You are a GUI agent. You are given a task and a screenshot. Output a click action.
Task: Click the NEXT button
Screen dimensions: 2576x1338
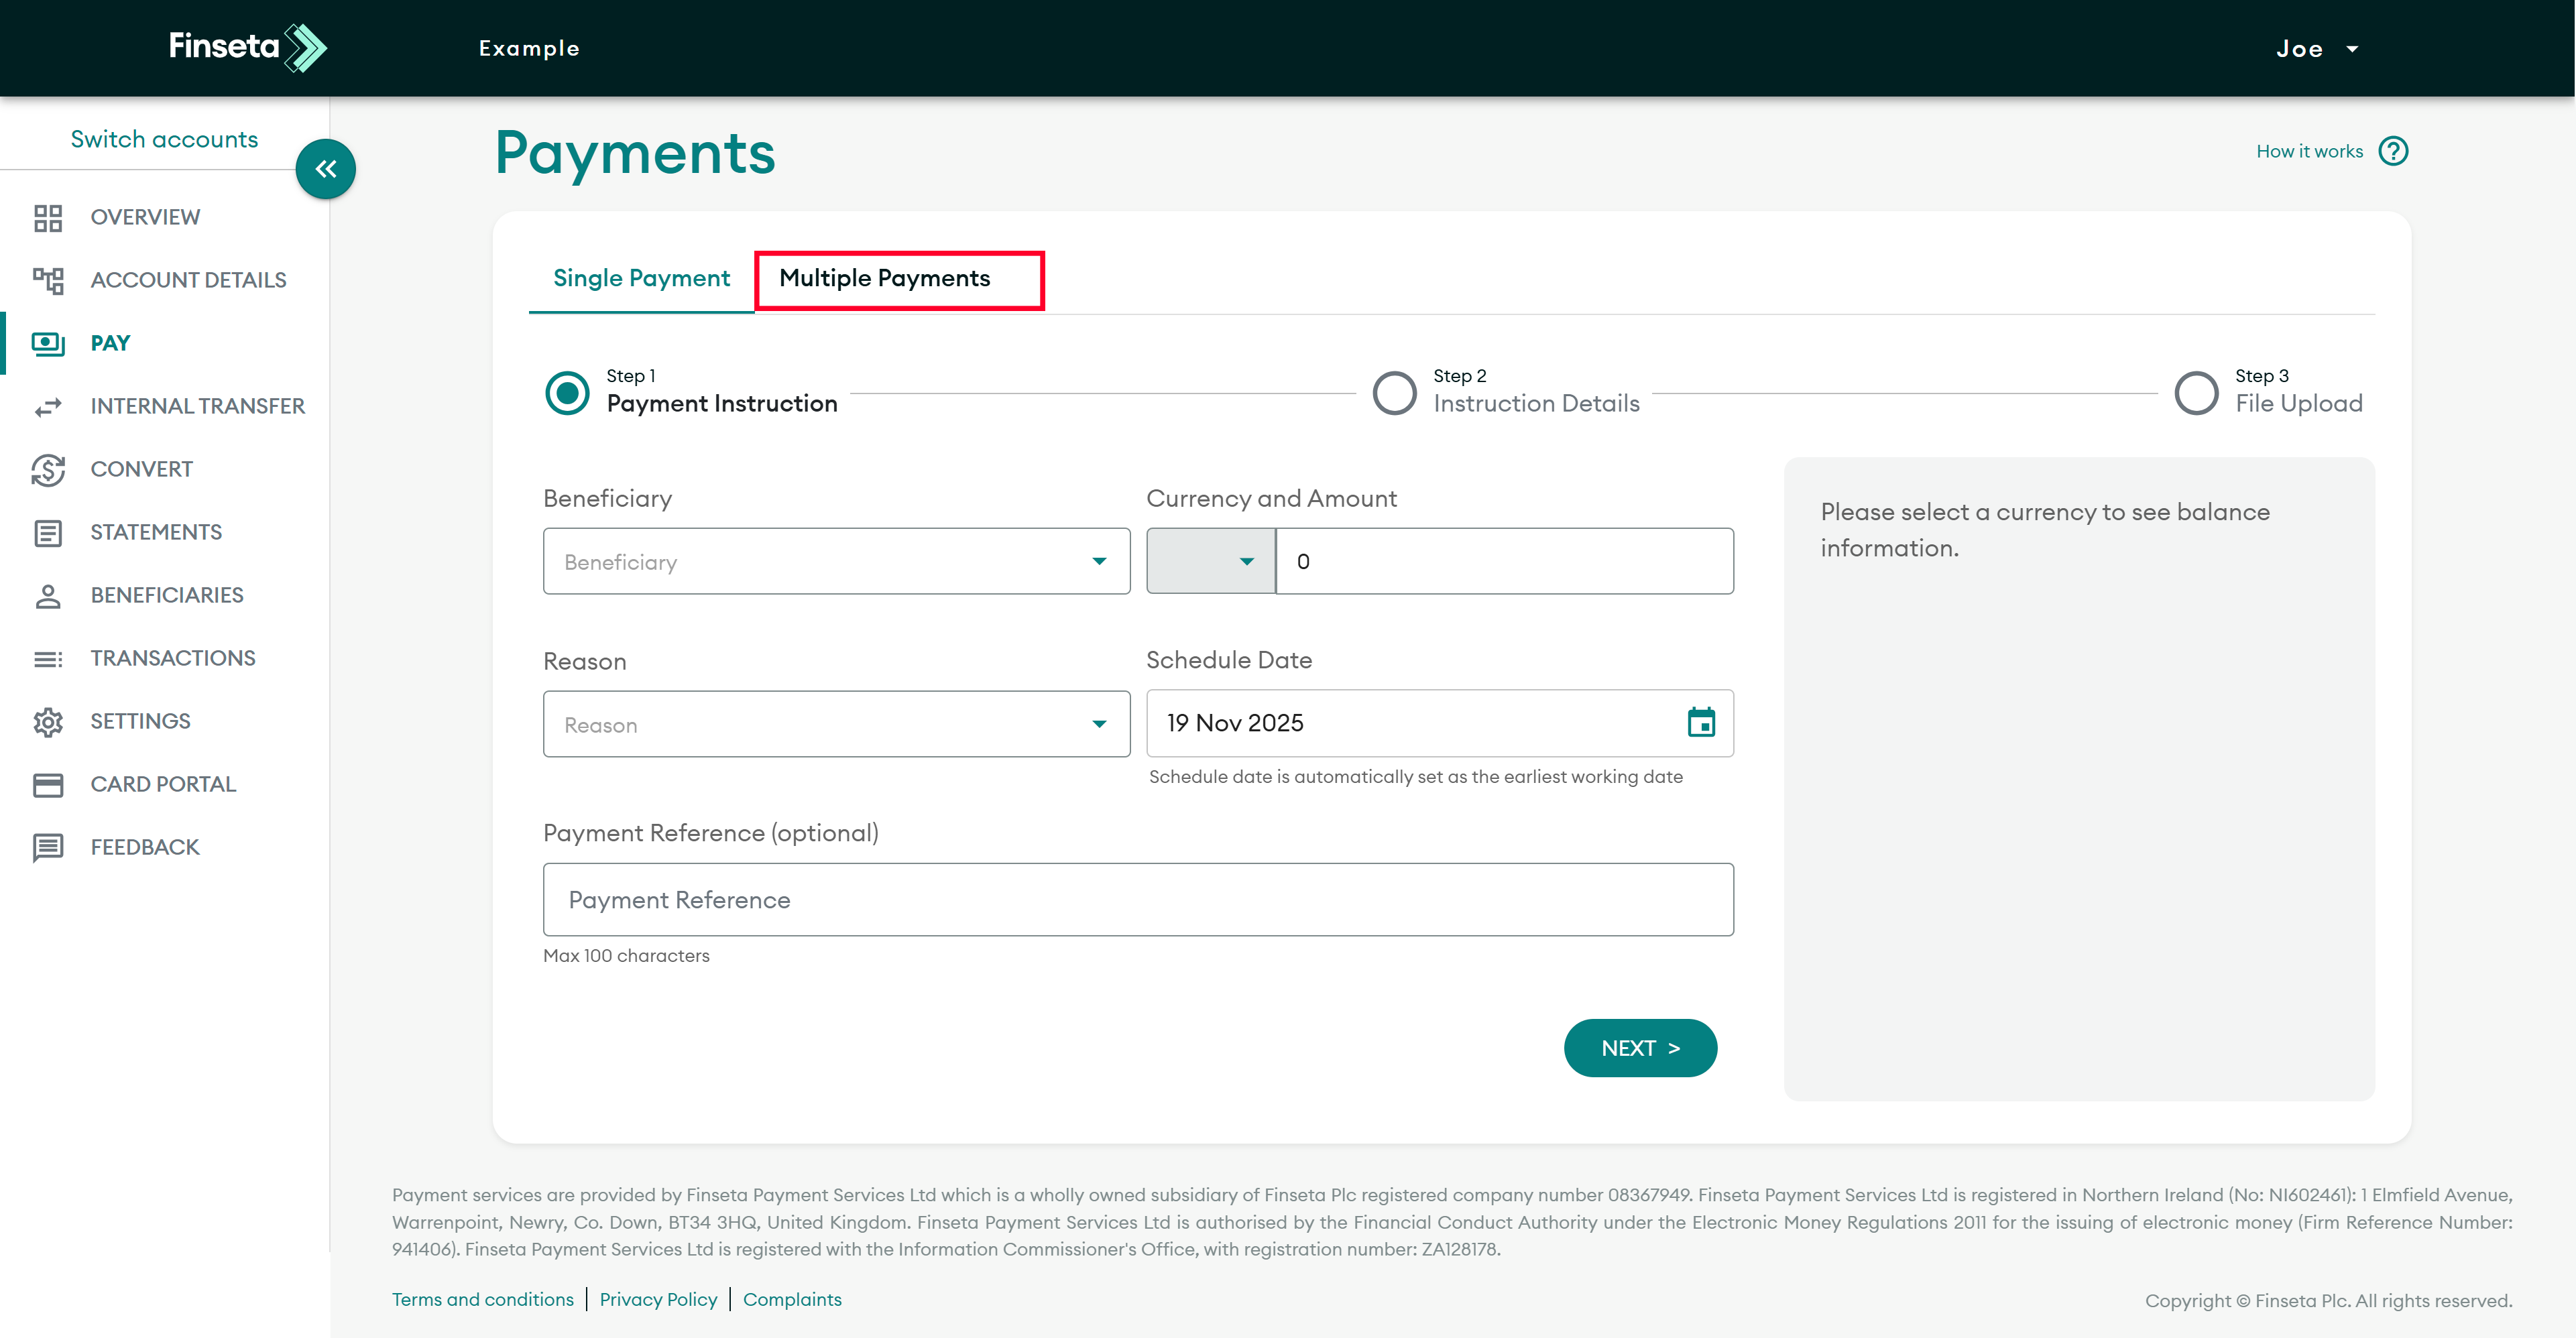click(x=1639, y=1047)
